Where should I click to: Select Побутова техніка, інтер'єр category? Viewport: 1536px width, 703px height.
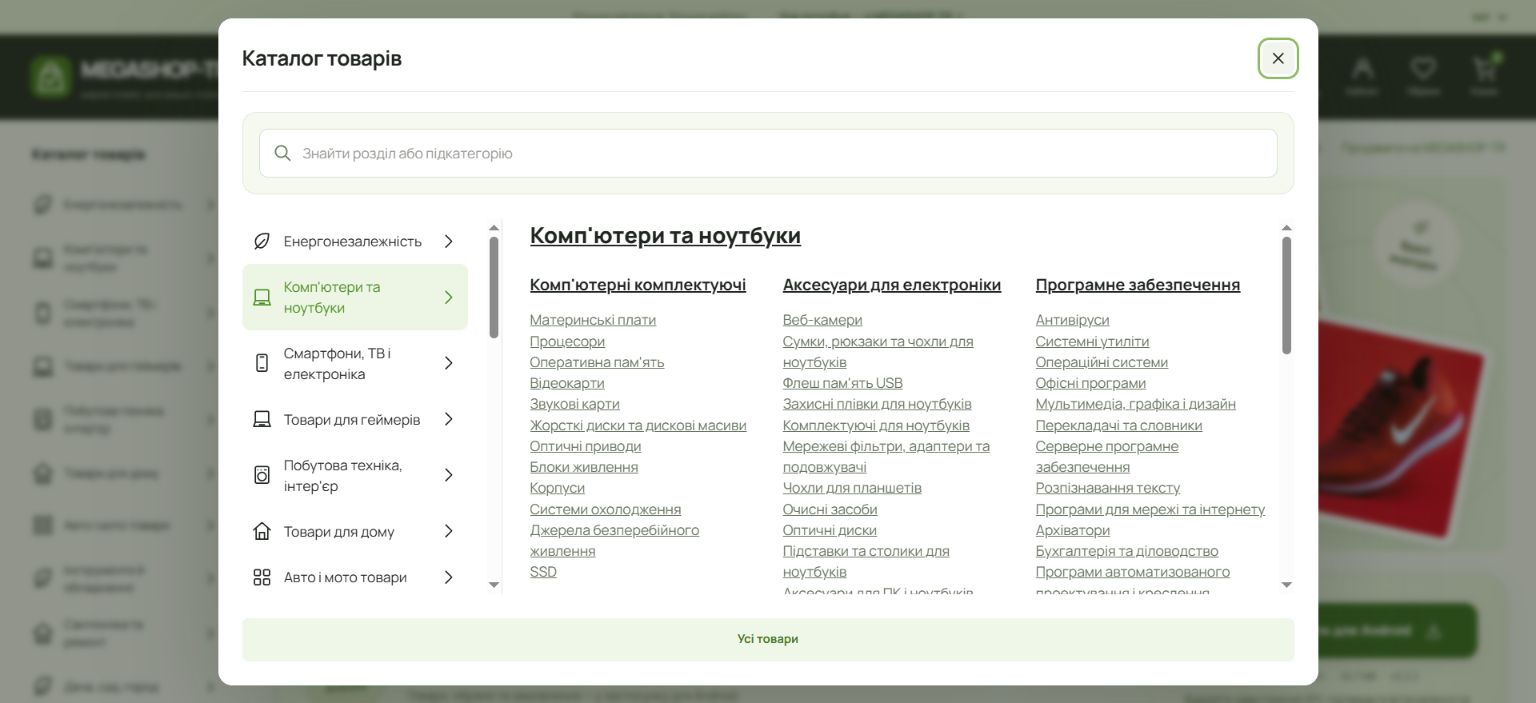(355, 475)
